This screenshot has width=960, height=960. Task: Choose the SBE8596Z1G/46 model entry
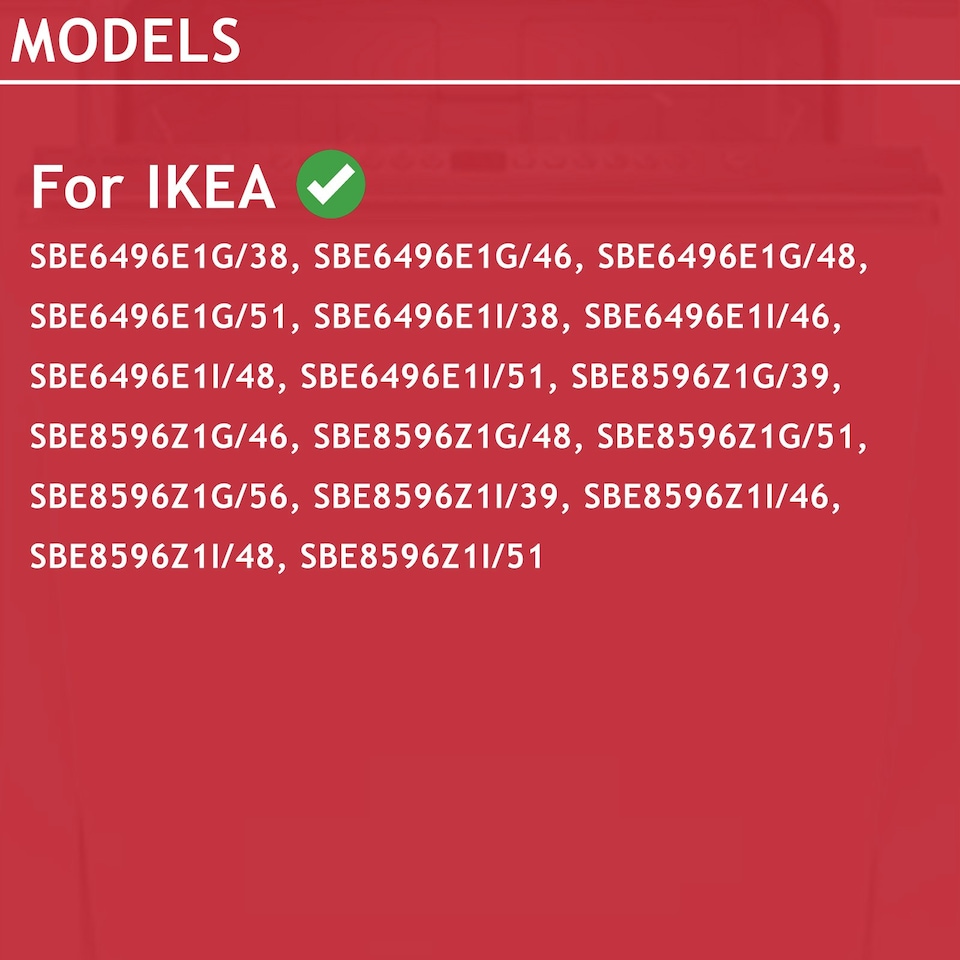click(x=161, y=438)
